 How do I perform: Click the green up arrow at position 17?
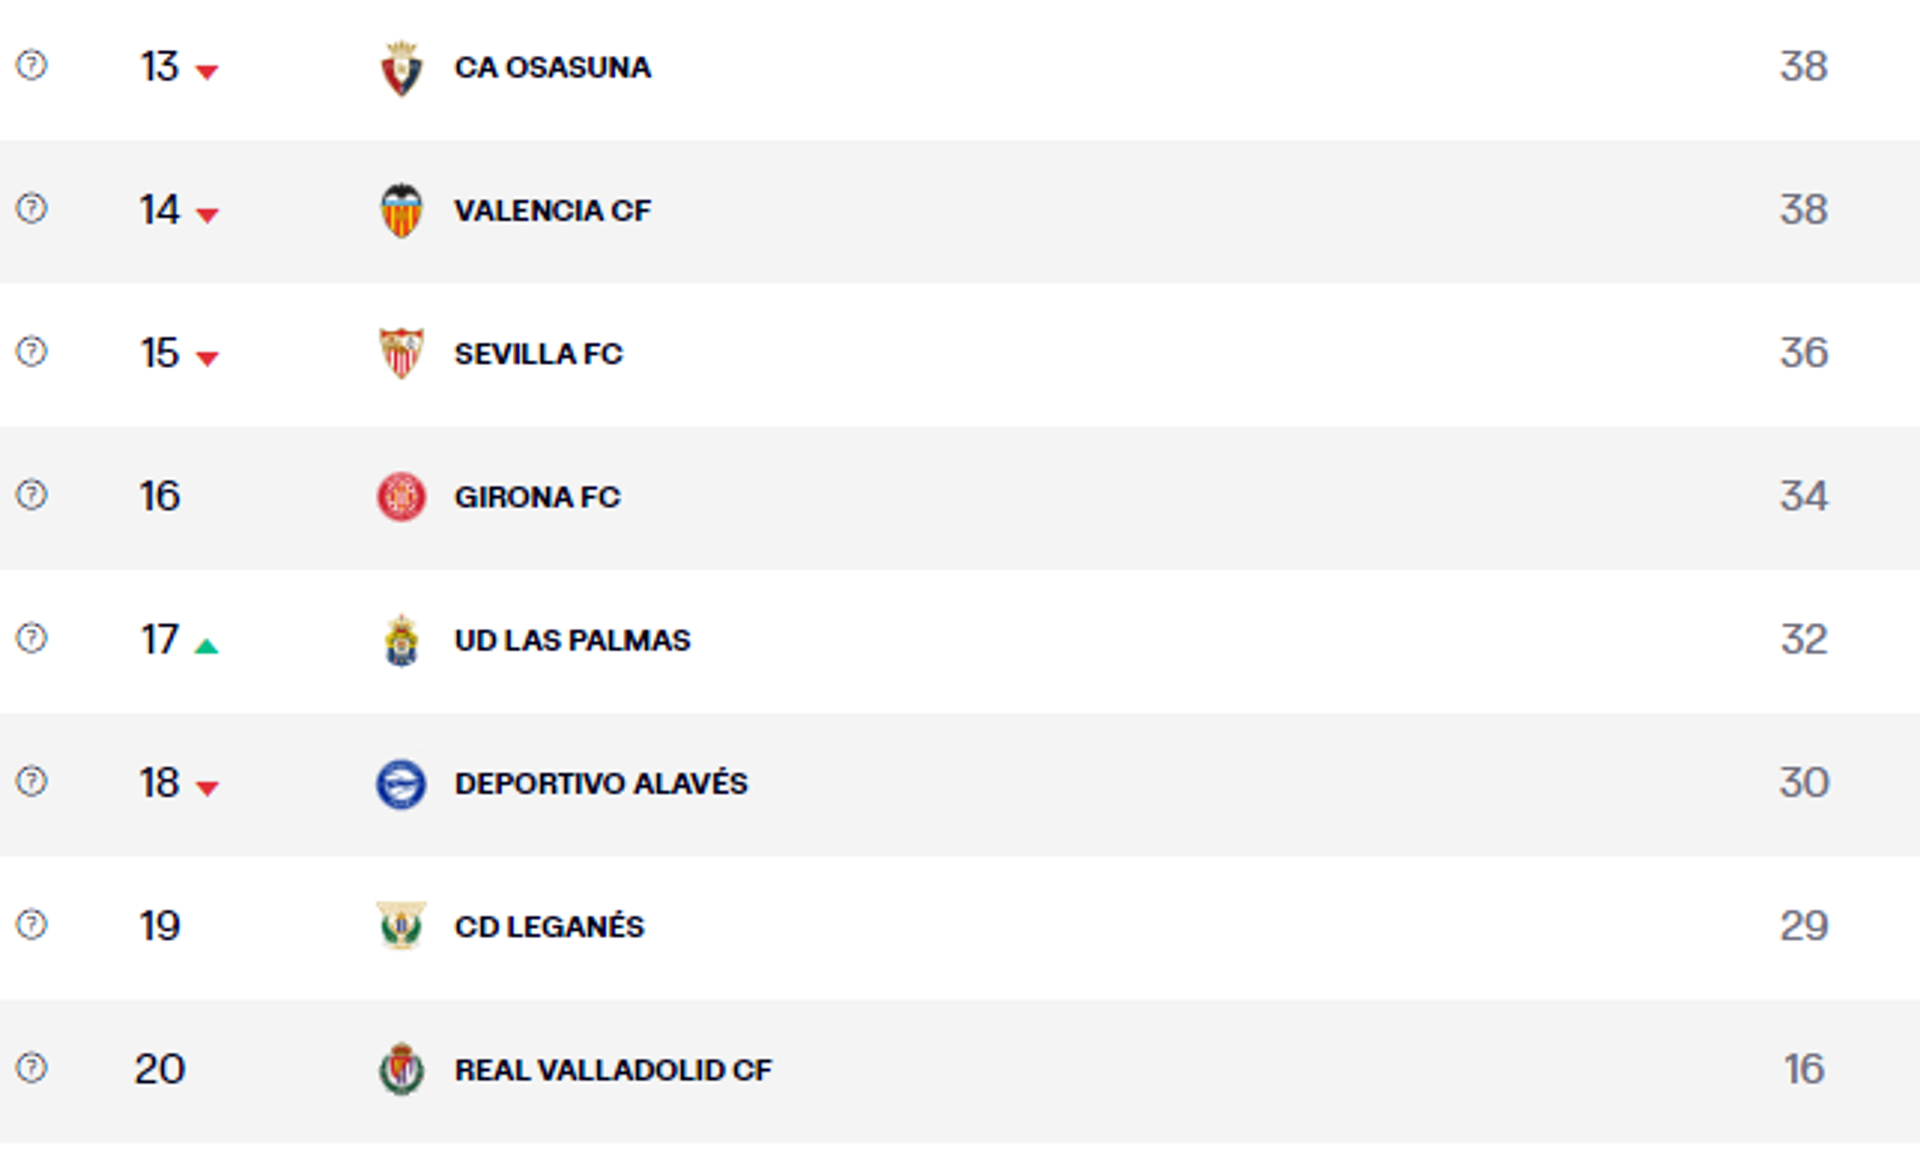coord(207,646)
